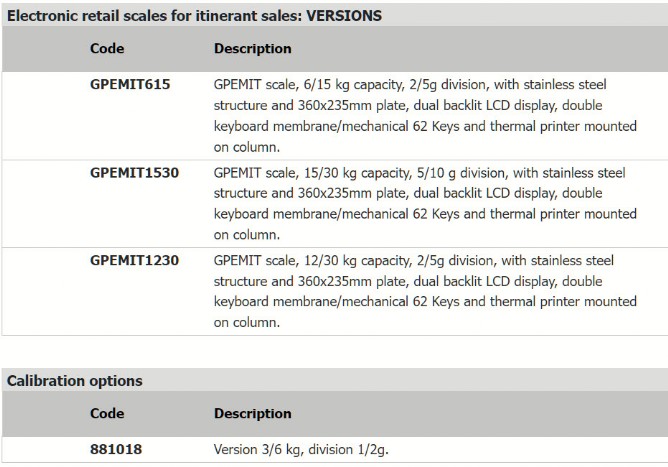
Task: Click the GPEMIT615 table row
Action: click(x=335, y=116)
